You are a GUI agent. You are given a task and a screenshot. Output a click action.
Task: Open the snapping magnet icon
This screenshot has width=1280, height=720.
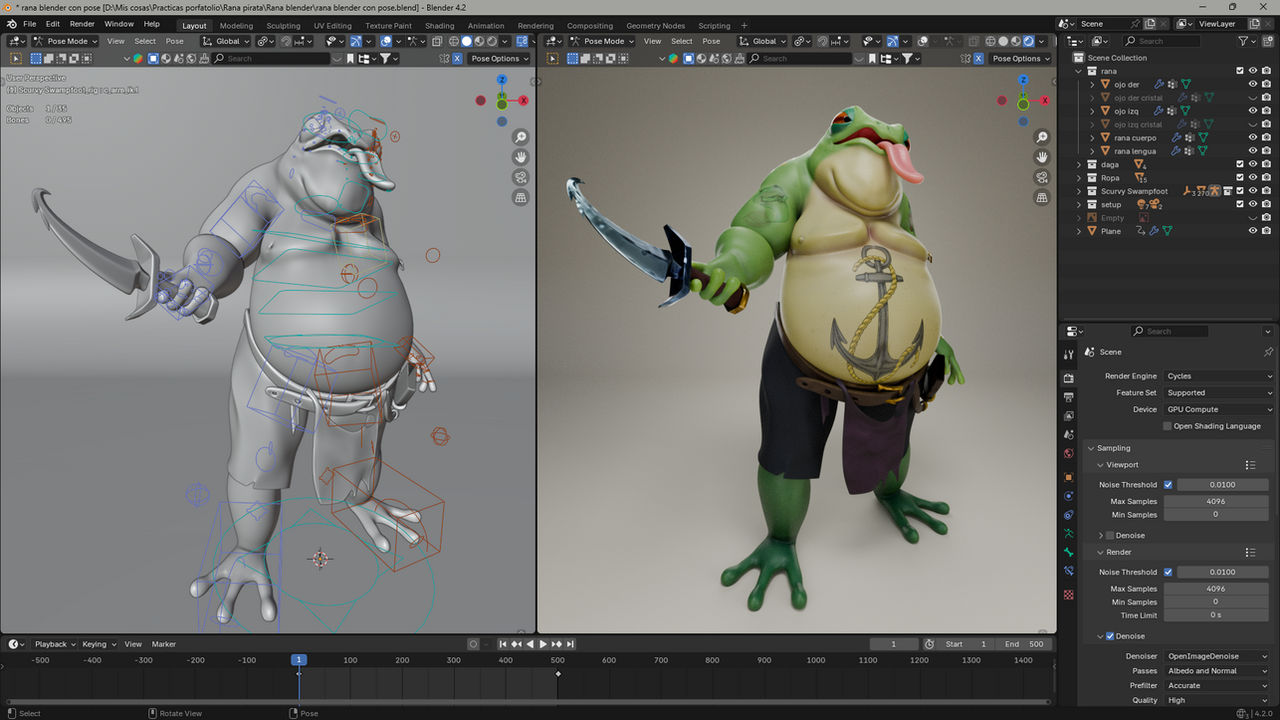coord(286,41)
